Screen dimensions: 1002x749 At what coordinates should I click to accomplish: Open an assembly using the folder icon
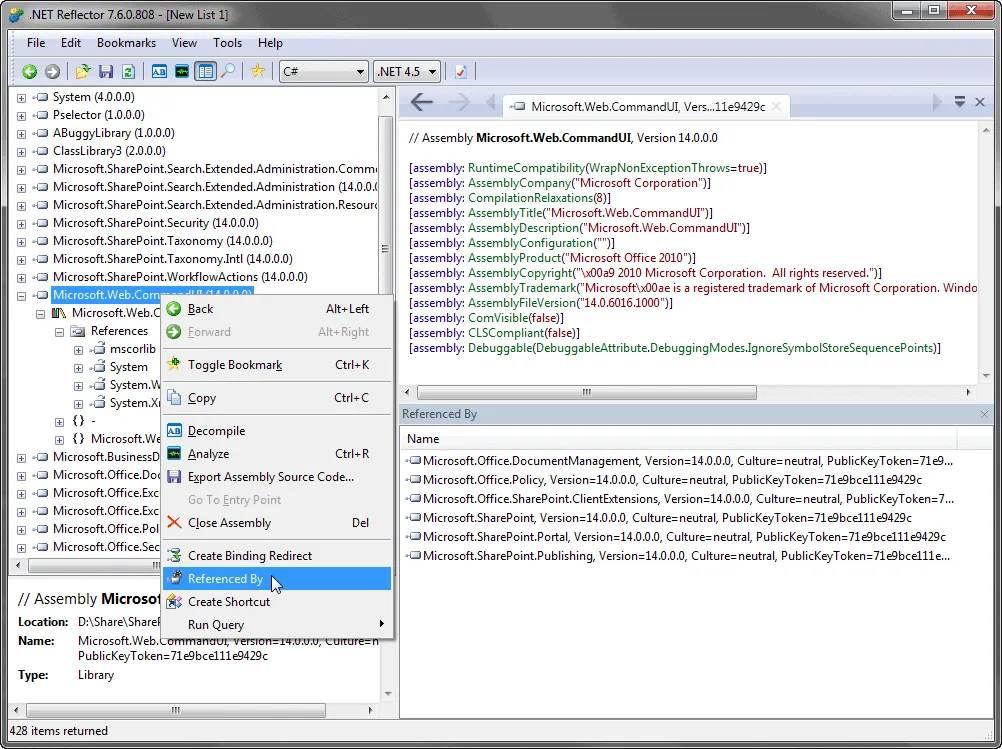[83, 71]
